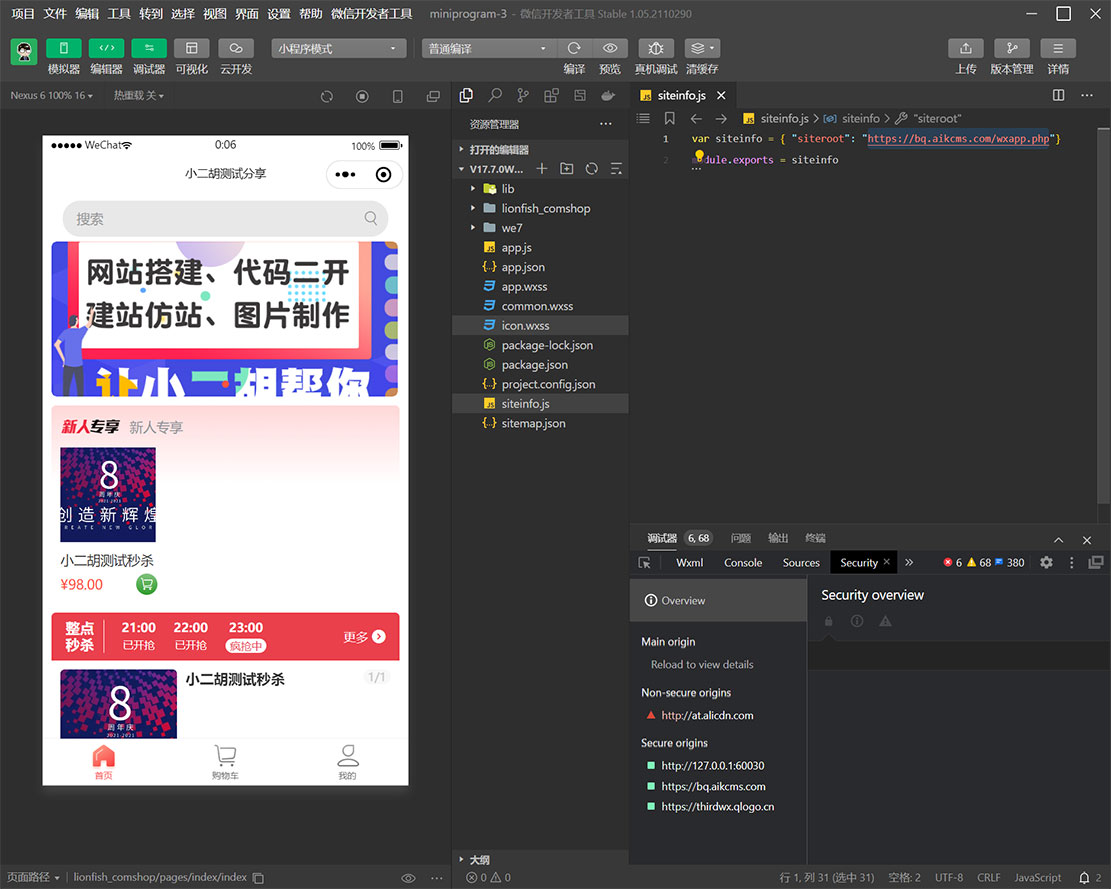Expand the lionfish_comshop folder
The height and width of the screenshot is (889, 1111).
point(540,208)
